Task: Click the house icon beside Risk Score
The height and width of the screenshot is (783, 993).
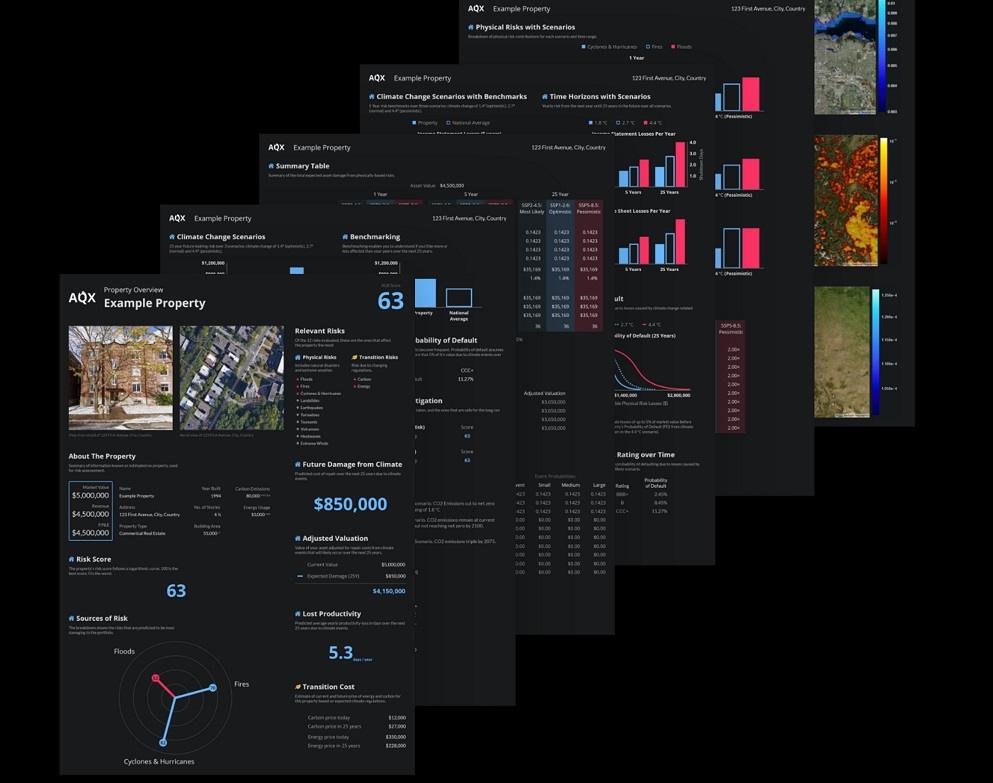Action: tap(72, 559)
